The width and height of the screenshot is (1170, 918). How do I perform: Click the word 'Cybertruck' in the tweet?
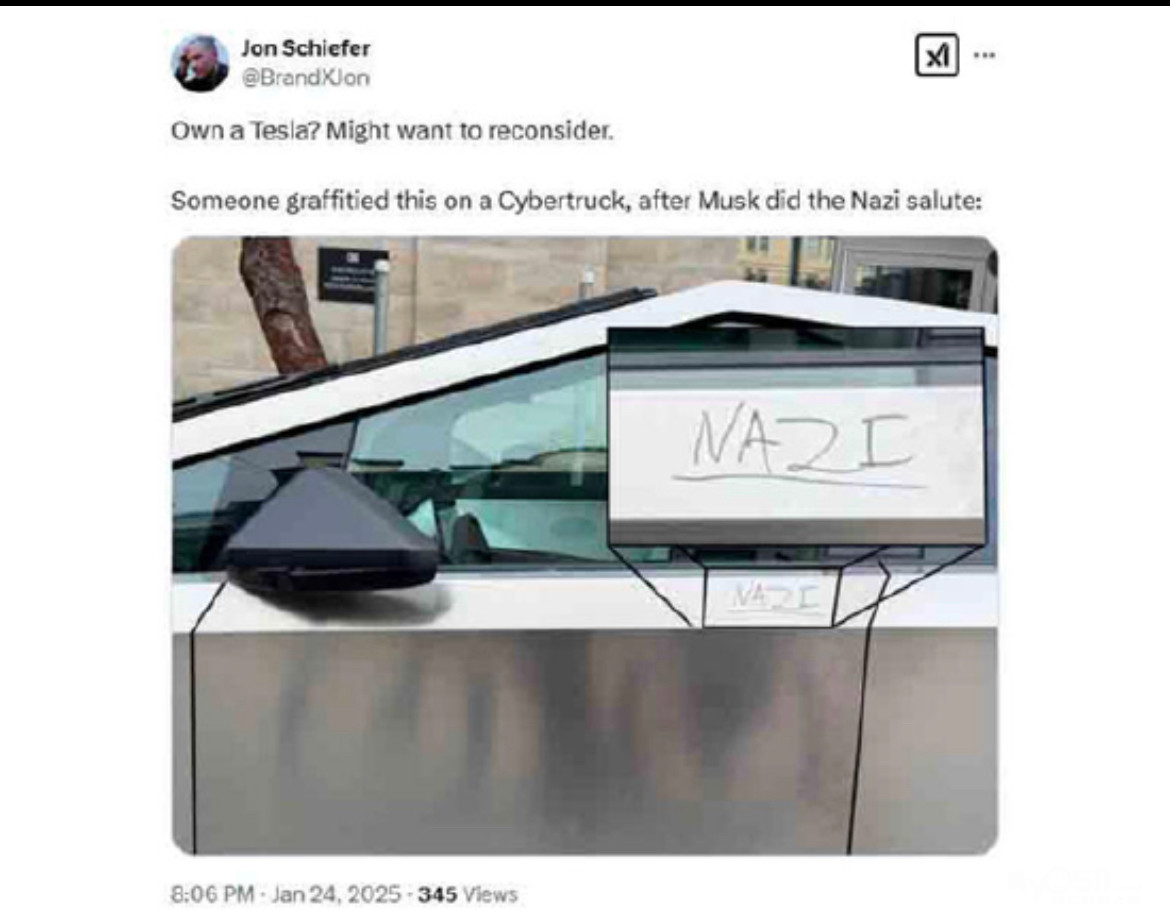[561, 201]
